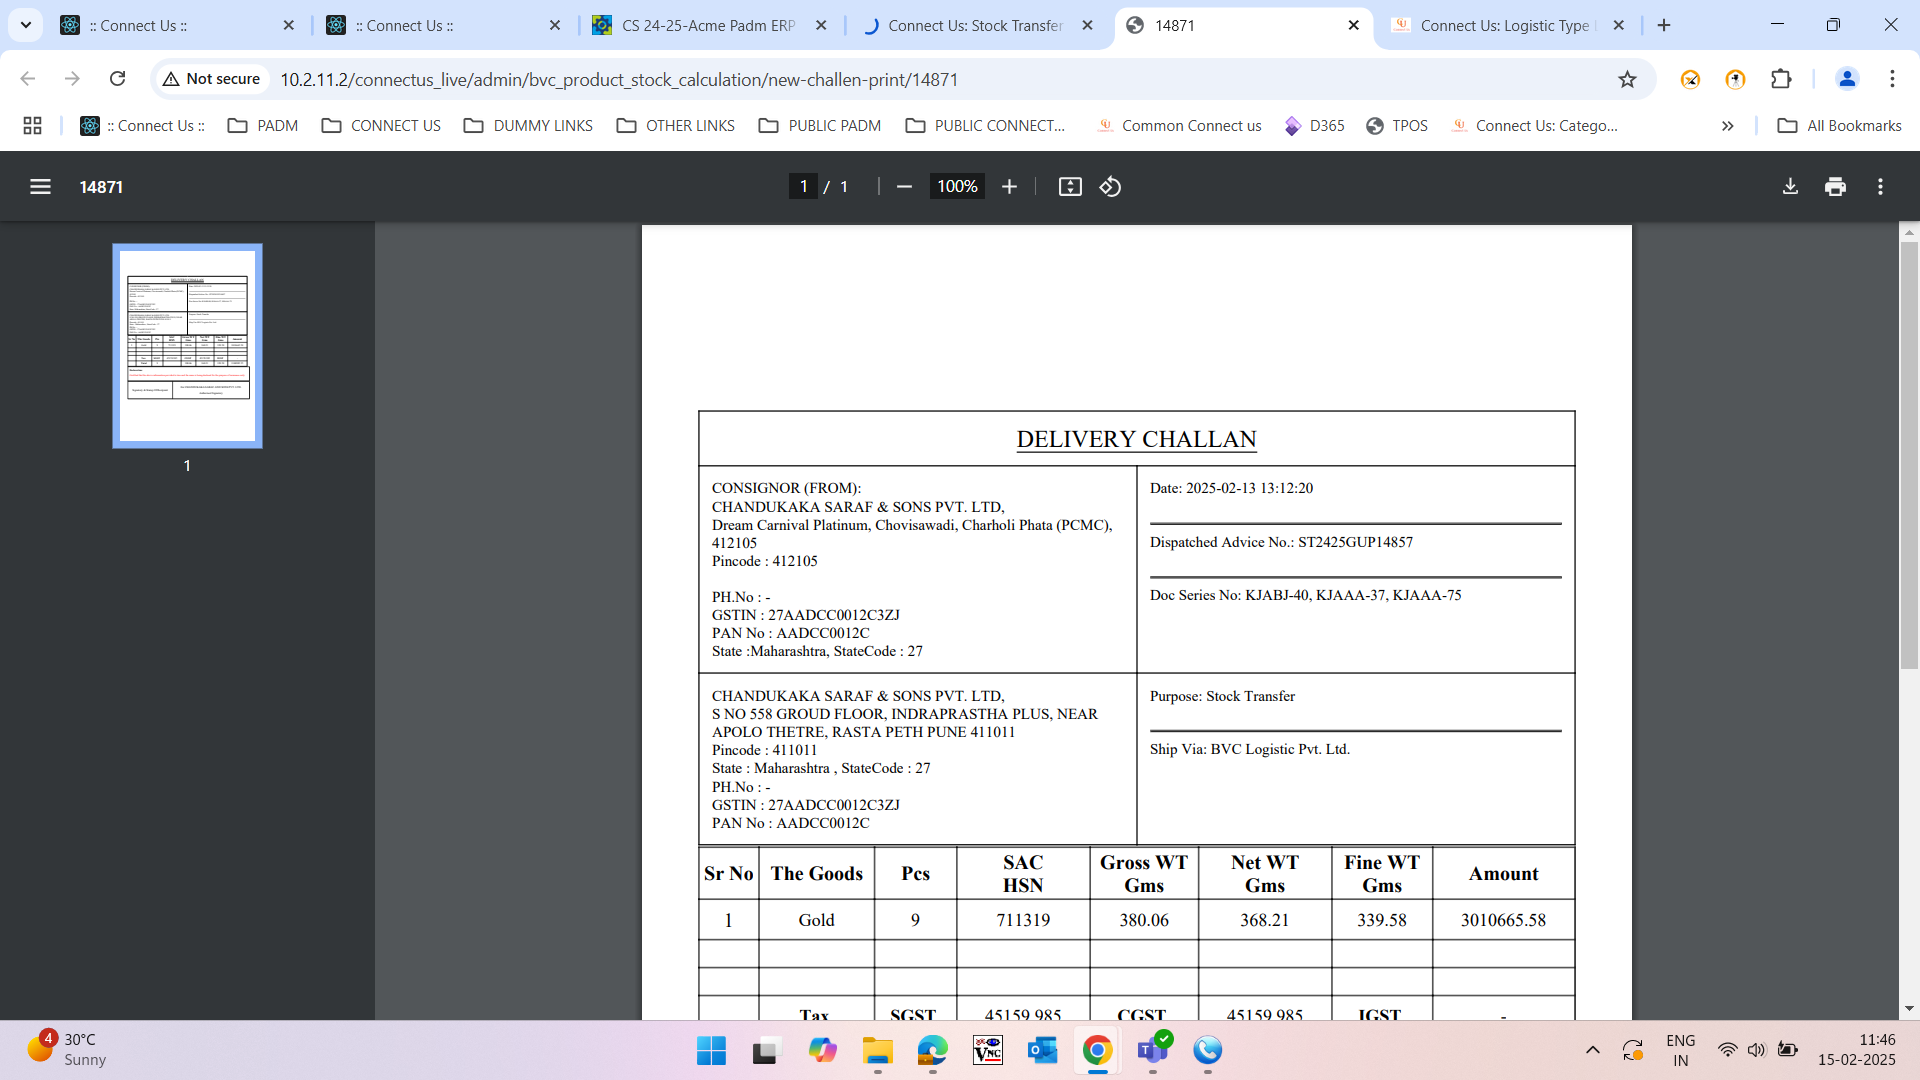Open the weather widget showing 30°C
This screenshot has width=1920, height=1080.
pyautogui.click(x=67, y=1050)
